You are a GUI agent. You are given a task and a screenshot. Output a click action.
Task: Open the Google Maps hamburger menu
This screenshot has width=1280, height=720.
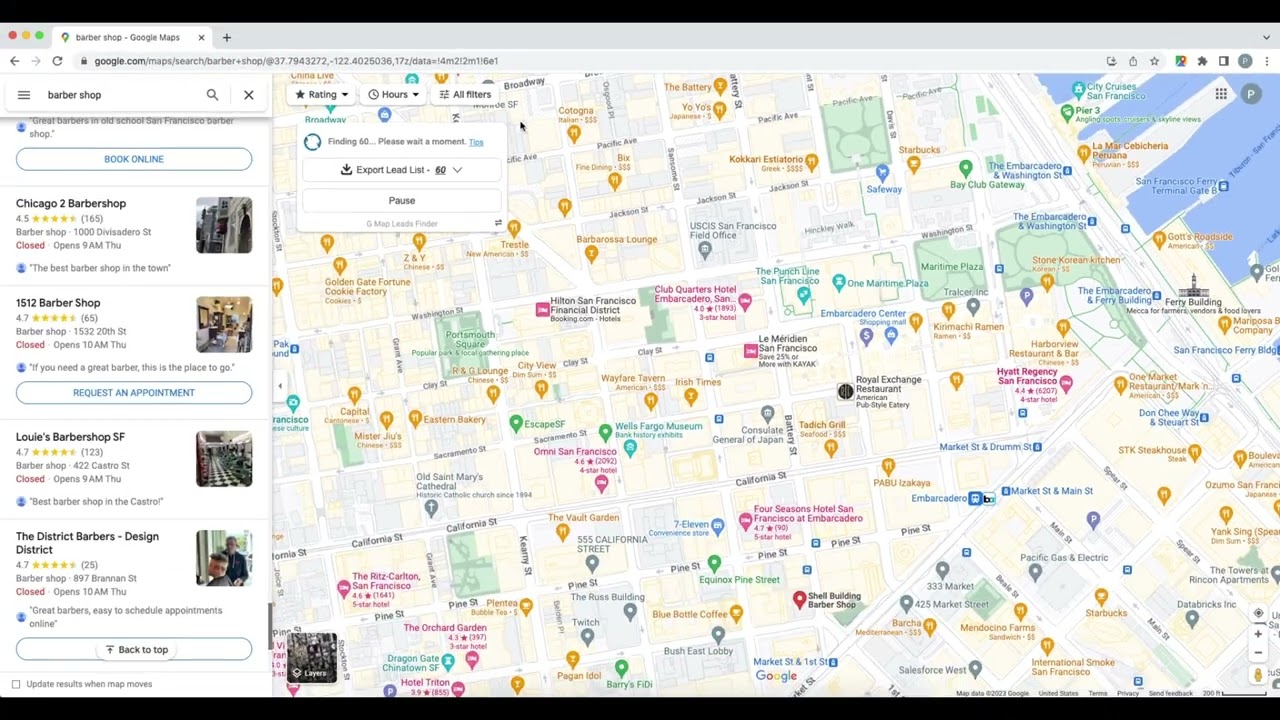24,95
